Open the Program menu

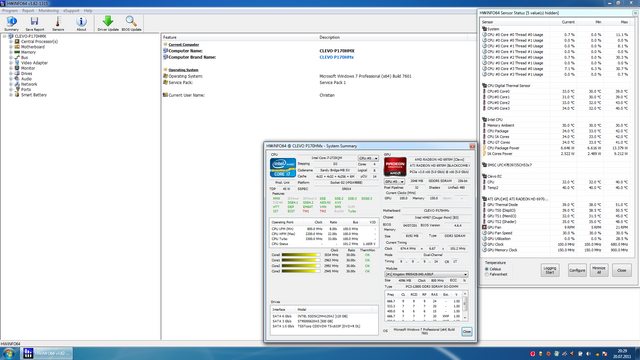point(10,11)
